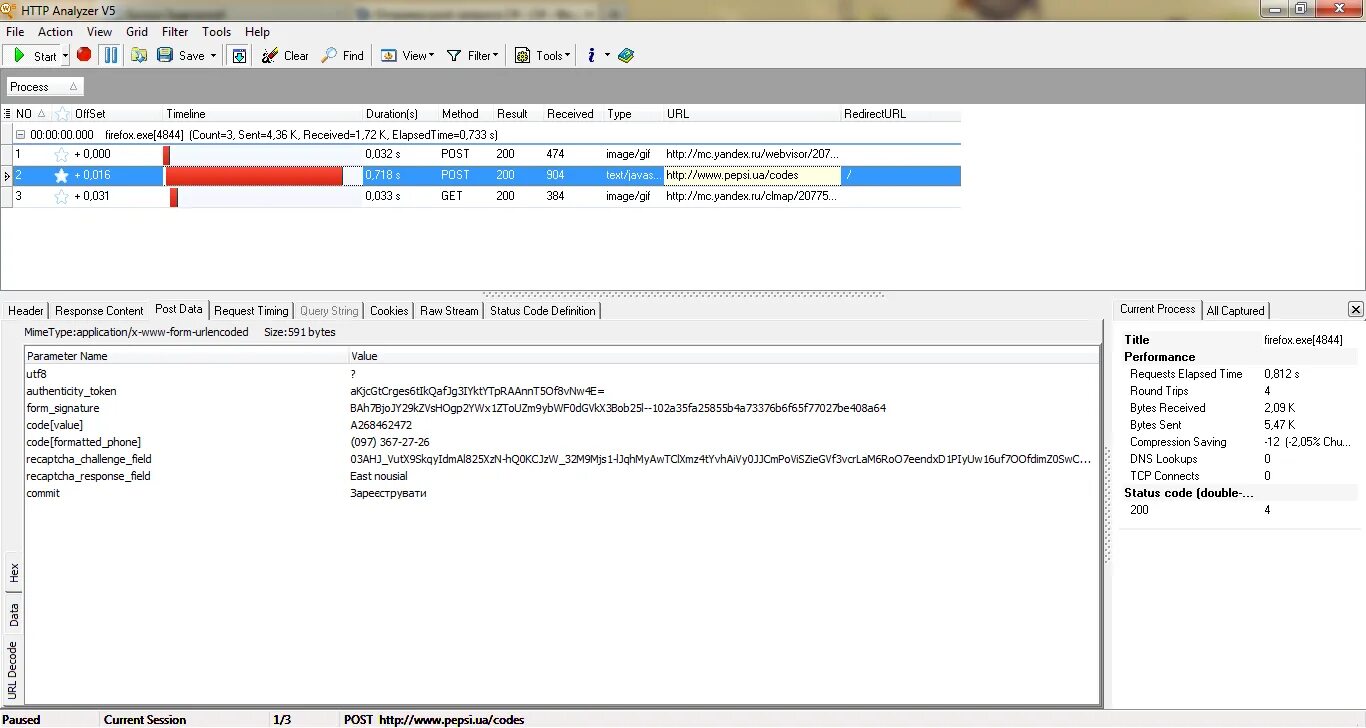Image resolution: width=1366 pixels, height=728 pixels.
Task: Open the Filter toolbar dropdown
Action: tap(472, 56)
